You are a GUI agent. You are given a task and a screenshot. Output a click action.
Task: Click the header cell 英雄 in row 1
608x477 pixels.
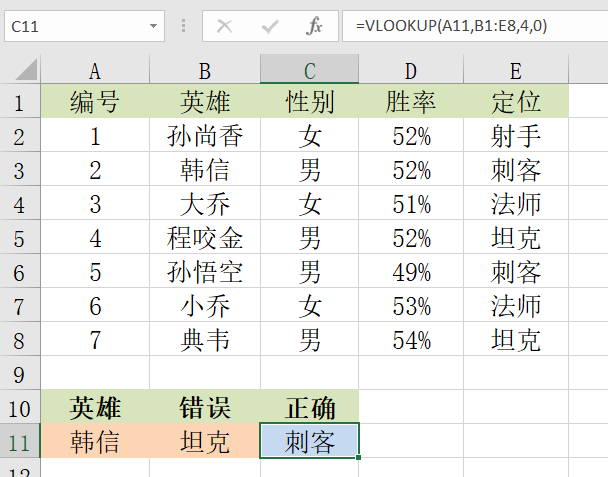205,101
